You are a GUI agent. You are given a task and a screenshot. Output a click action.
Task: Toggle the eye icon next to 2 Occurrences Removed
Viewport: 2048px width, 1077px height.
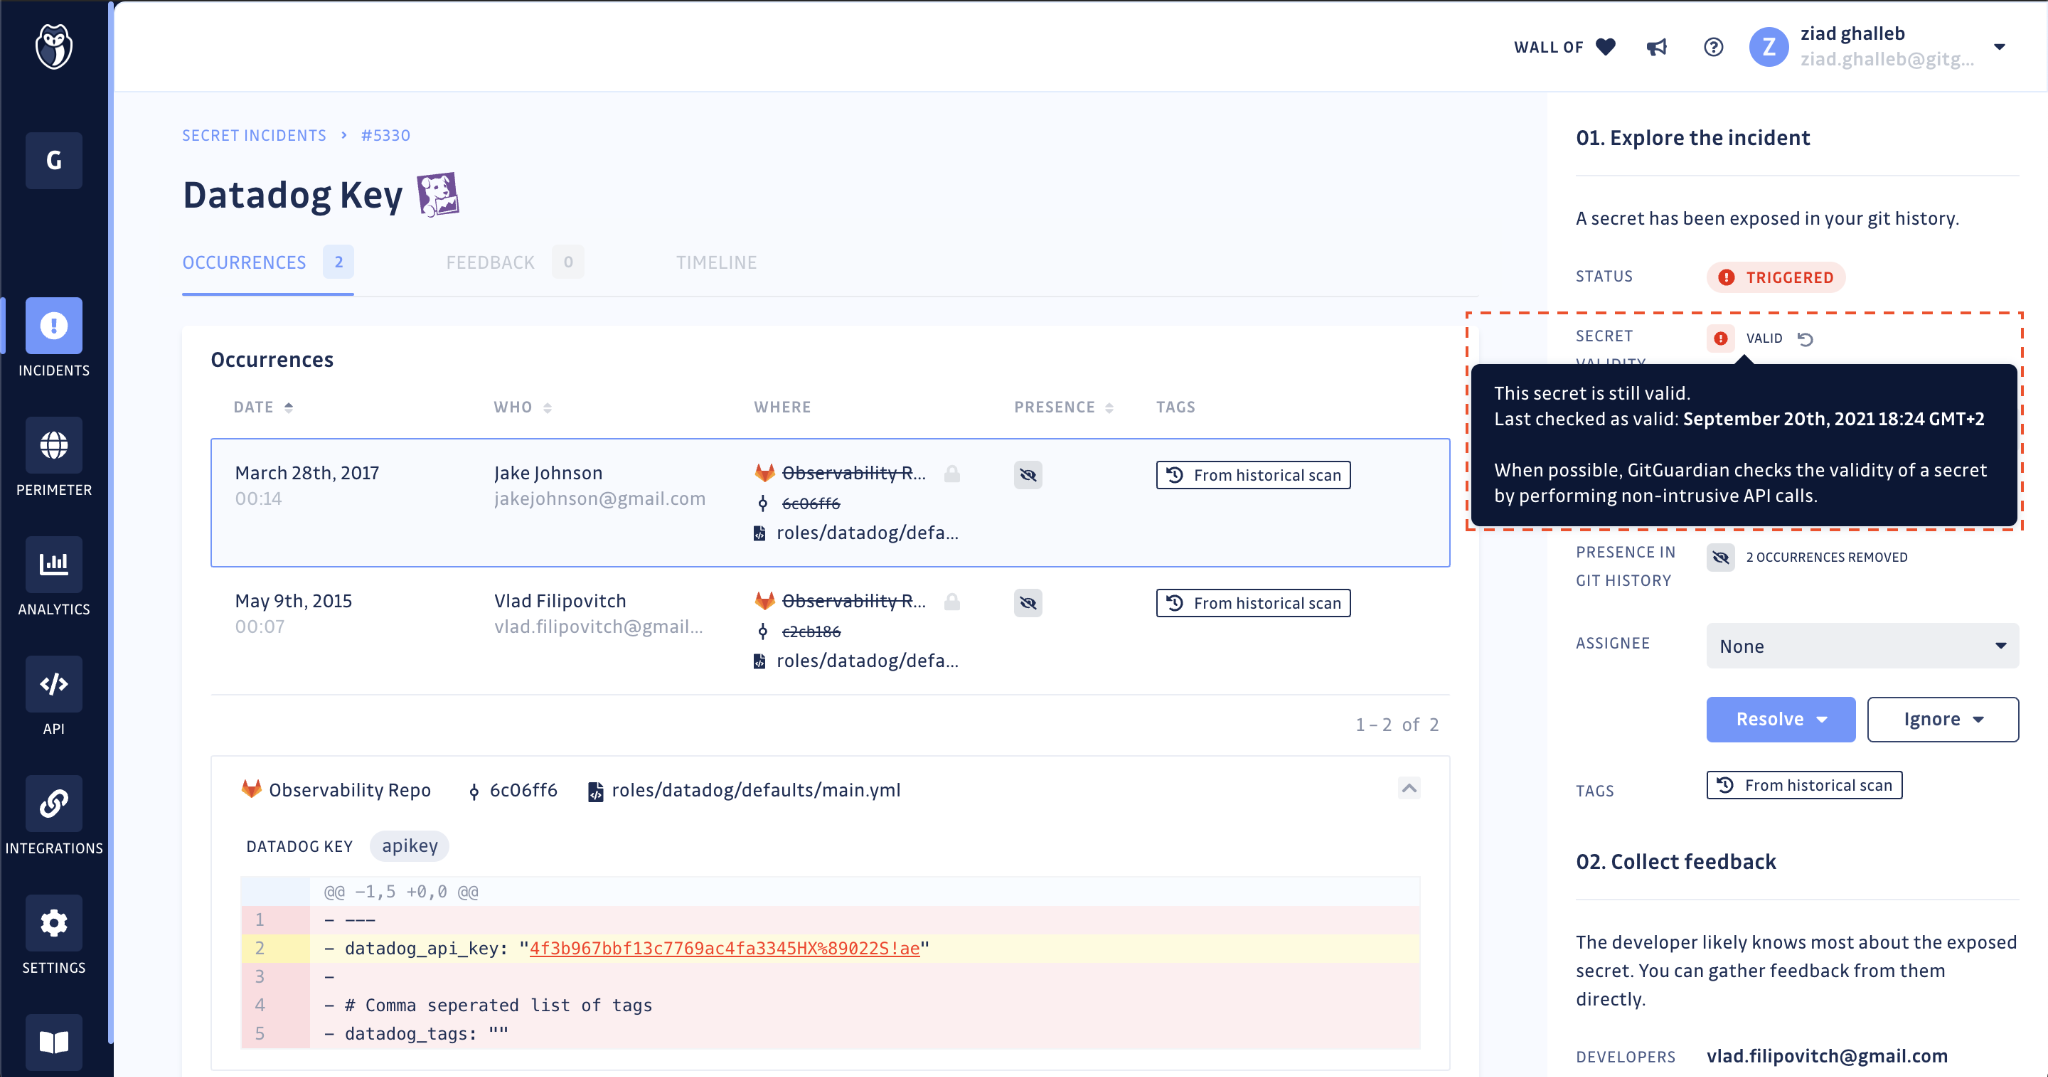[x=1720, y=557]
